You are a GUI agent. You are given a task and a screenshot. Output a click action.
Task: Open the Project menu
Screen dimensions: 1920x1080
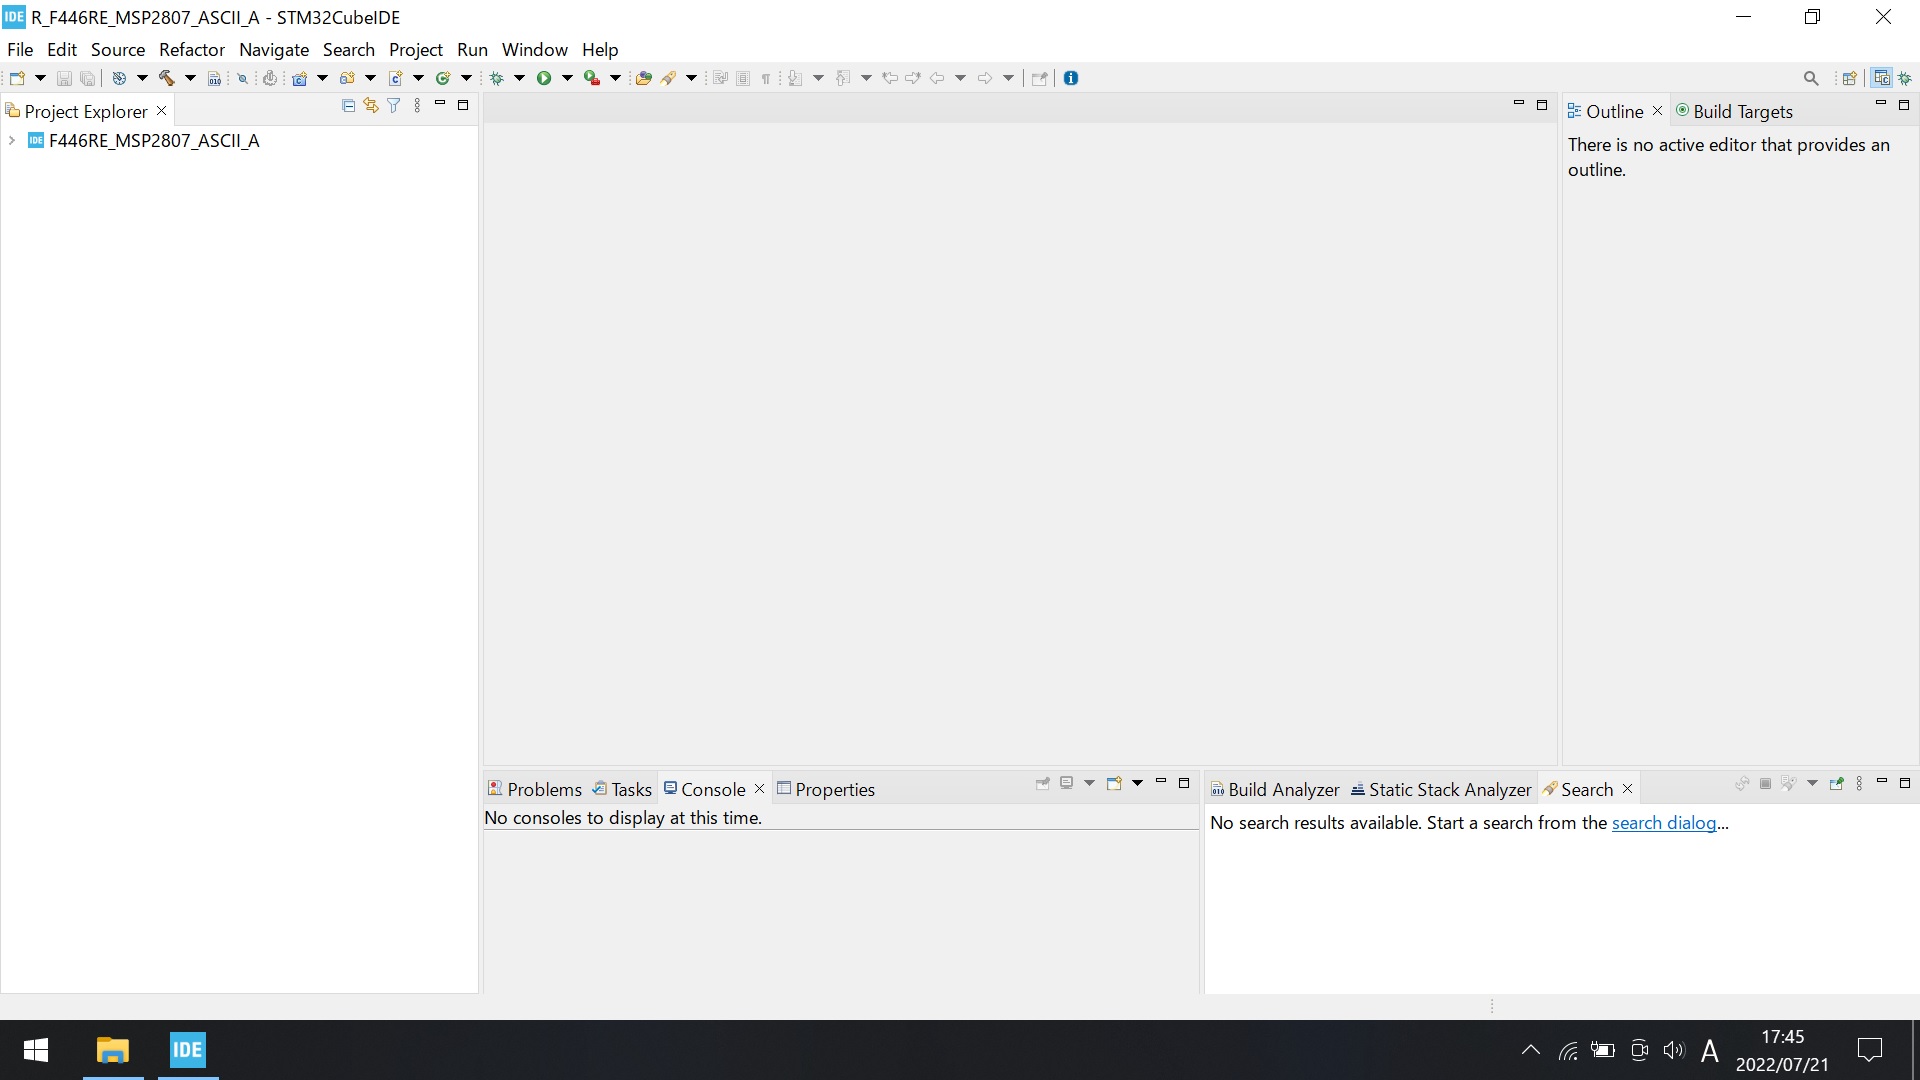tap(415, 49)
